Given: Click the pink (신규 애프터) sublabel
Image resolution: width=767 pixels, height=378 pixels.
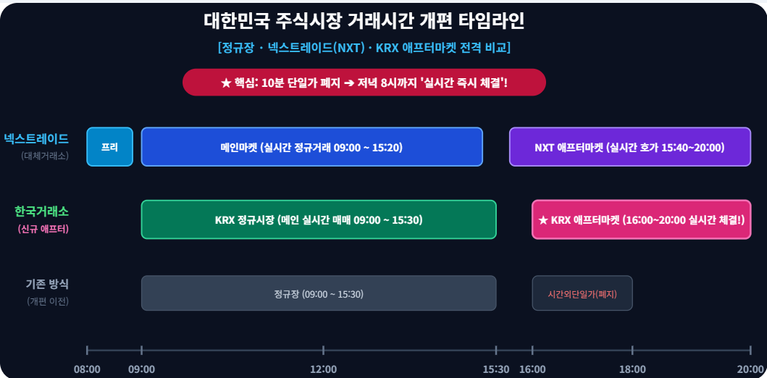Looking at the screenshot, I should click(44, 229).
